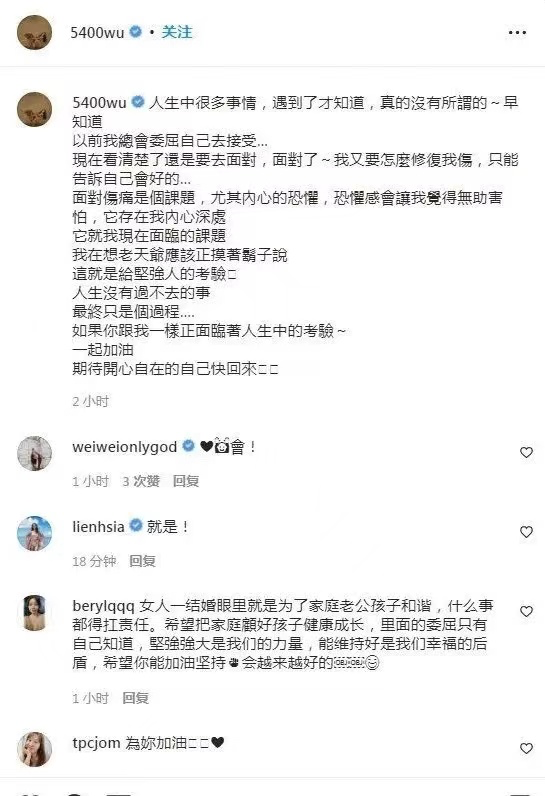
Task: Open 5400wu username in the header
Action: 97,32
